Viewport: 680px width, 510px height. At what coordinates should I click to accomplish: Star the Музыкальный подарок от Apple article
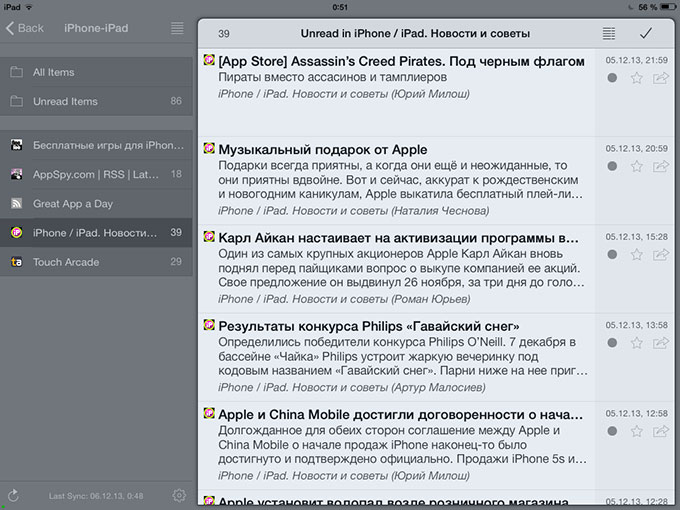pos(637,166)
